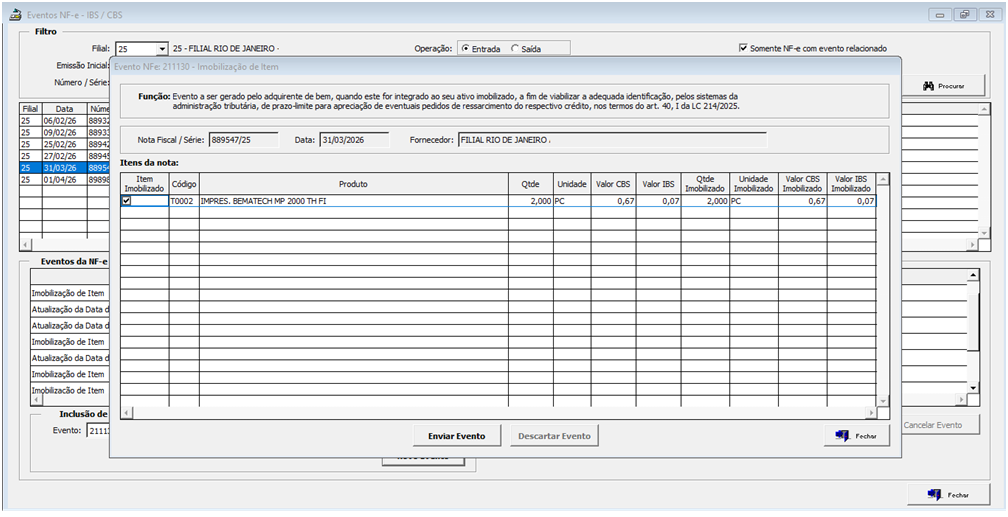Click the Valor CBS column header

[615, 184]
